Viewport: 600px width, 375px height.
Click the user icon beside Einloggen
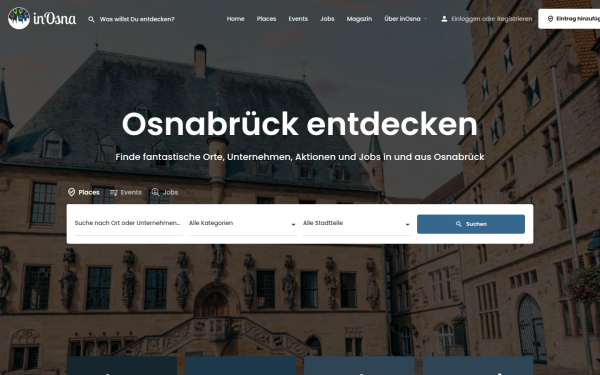(x=444, y=19)
